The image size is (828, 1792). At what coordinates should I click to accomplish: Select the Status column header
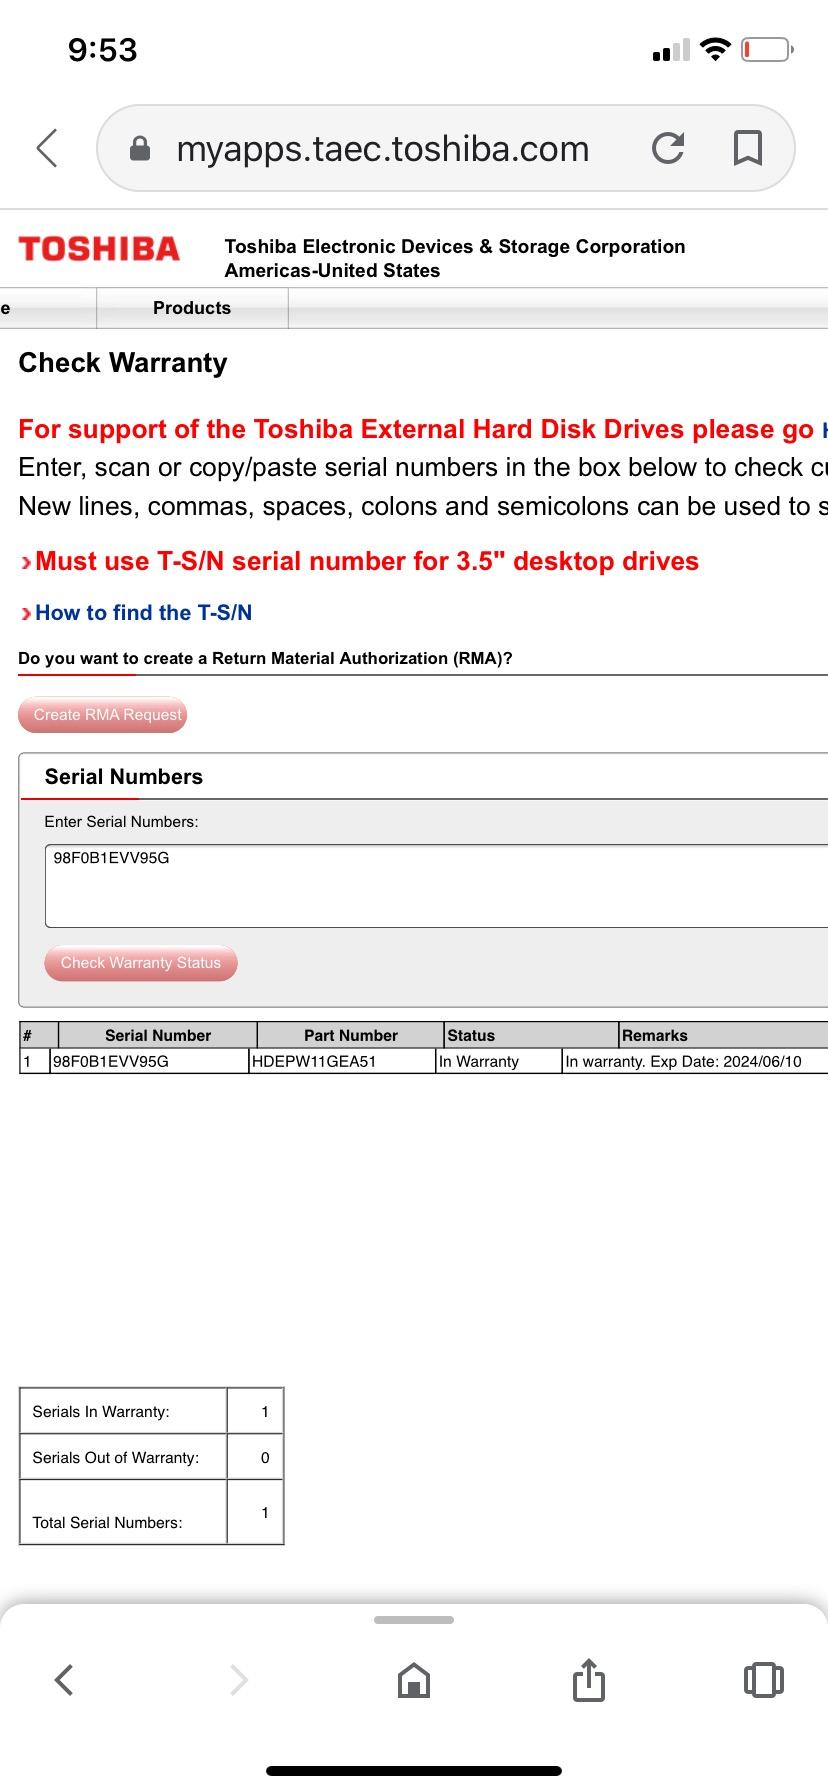(x=531, y=1035)
